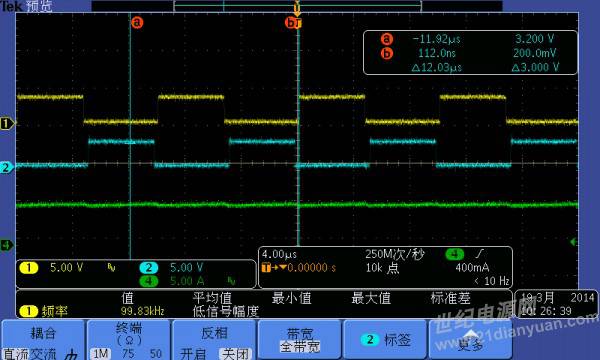
Task: Select 75 ohm termination option
Action: pos(128,354)
